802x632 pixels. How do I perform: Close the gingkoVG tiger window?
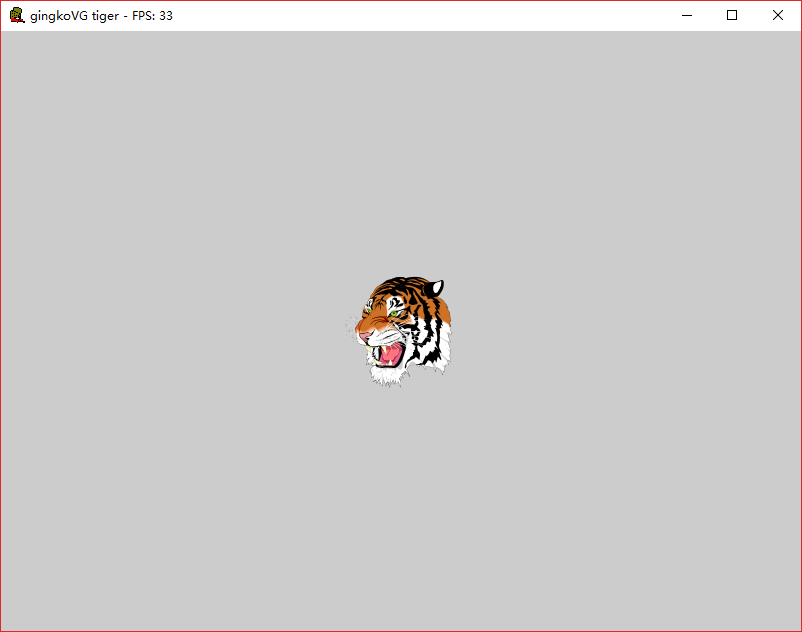click(x=777, y=15)
